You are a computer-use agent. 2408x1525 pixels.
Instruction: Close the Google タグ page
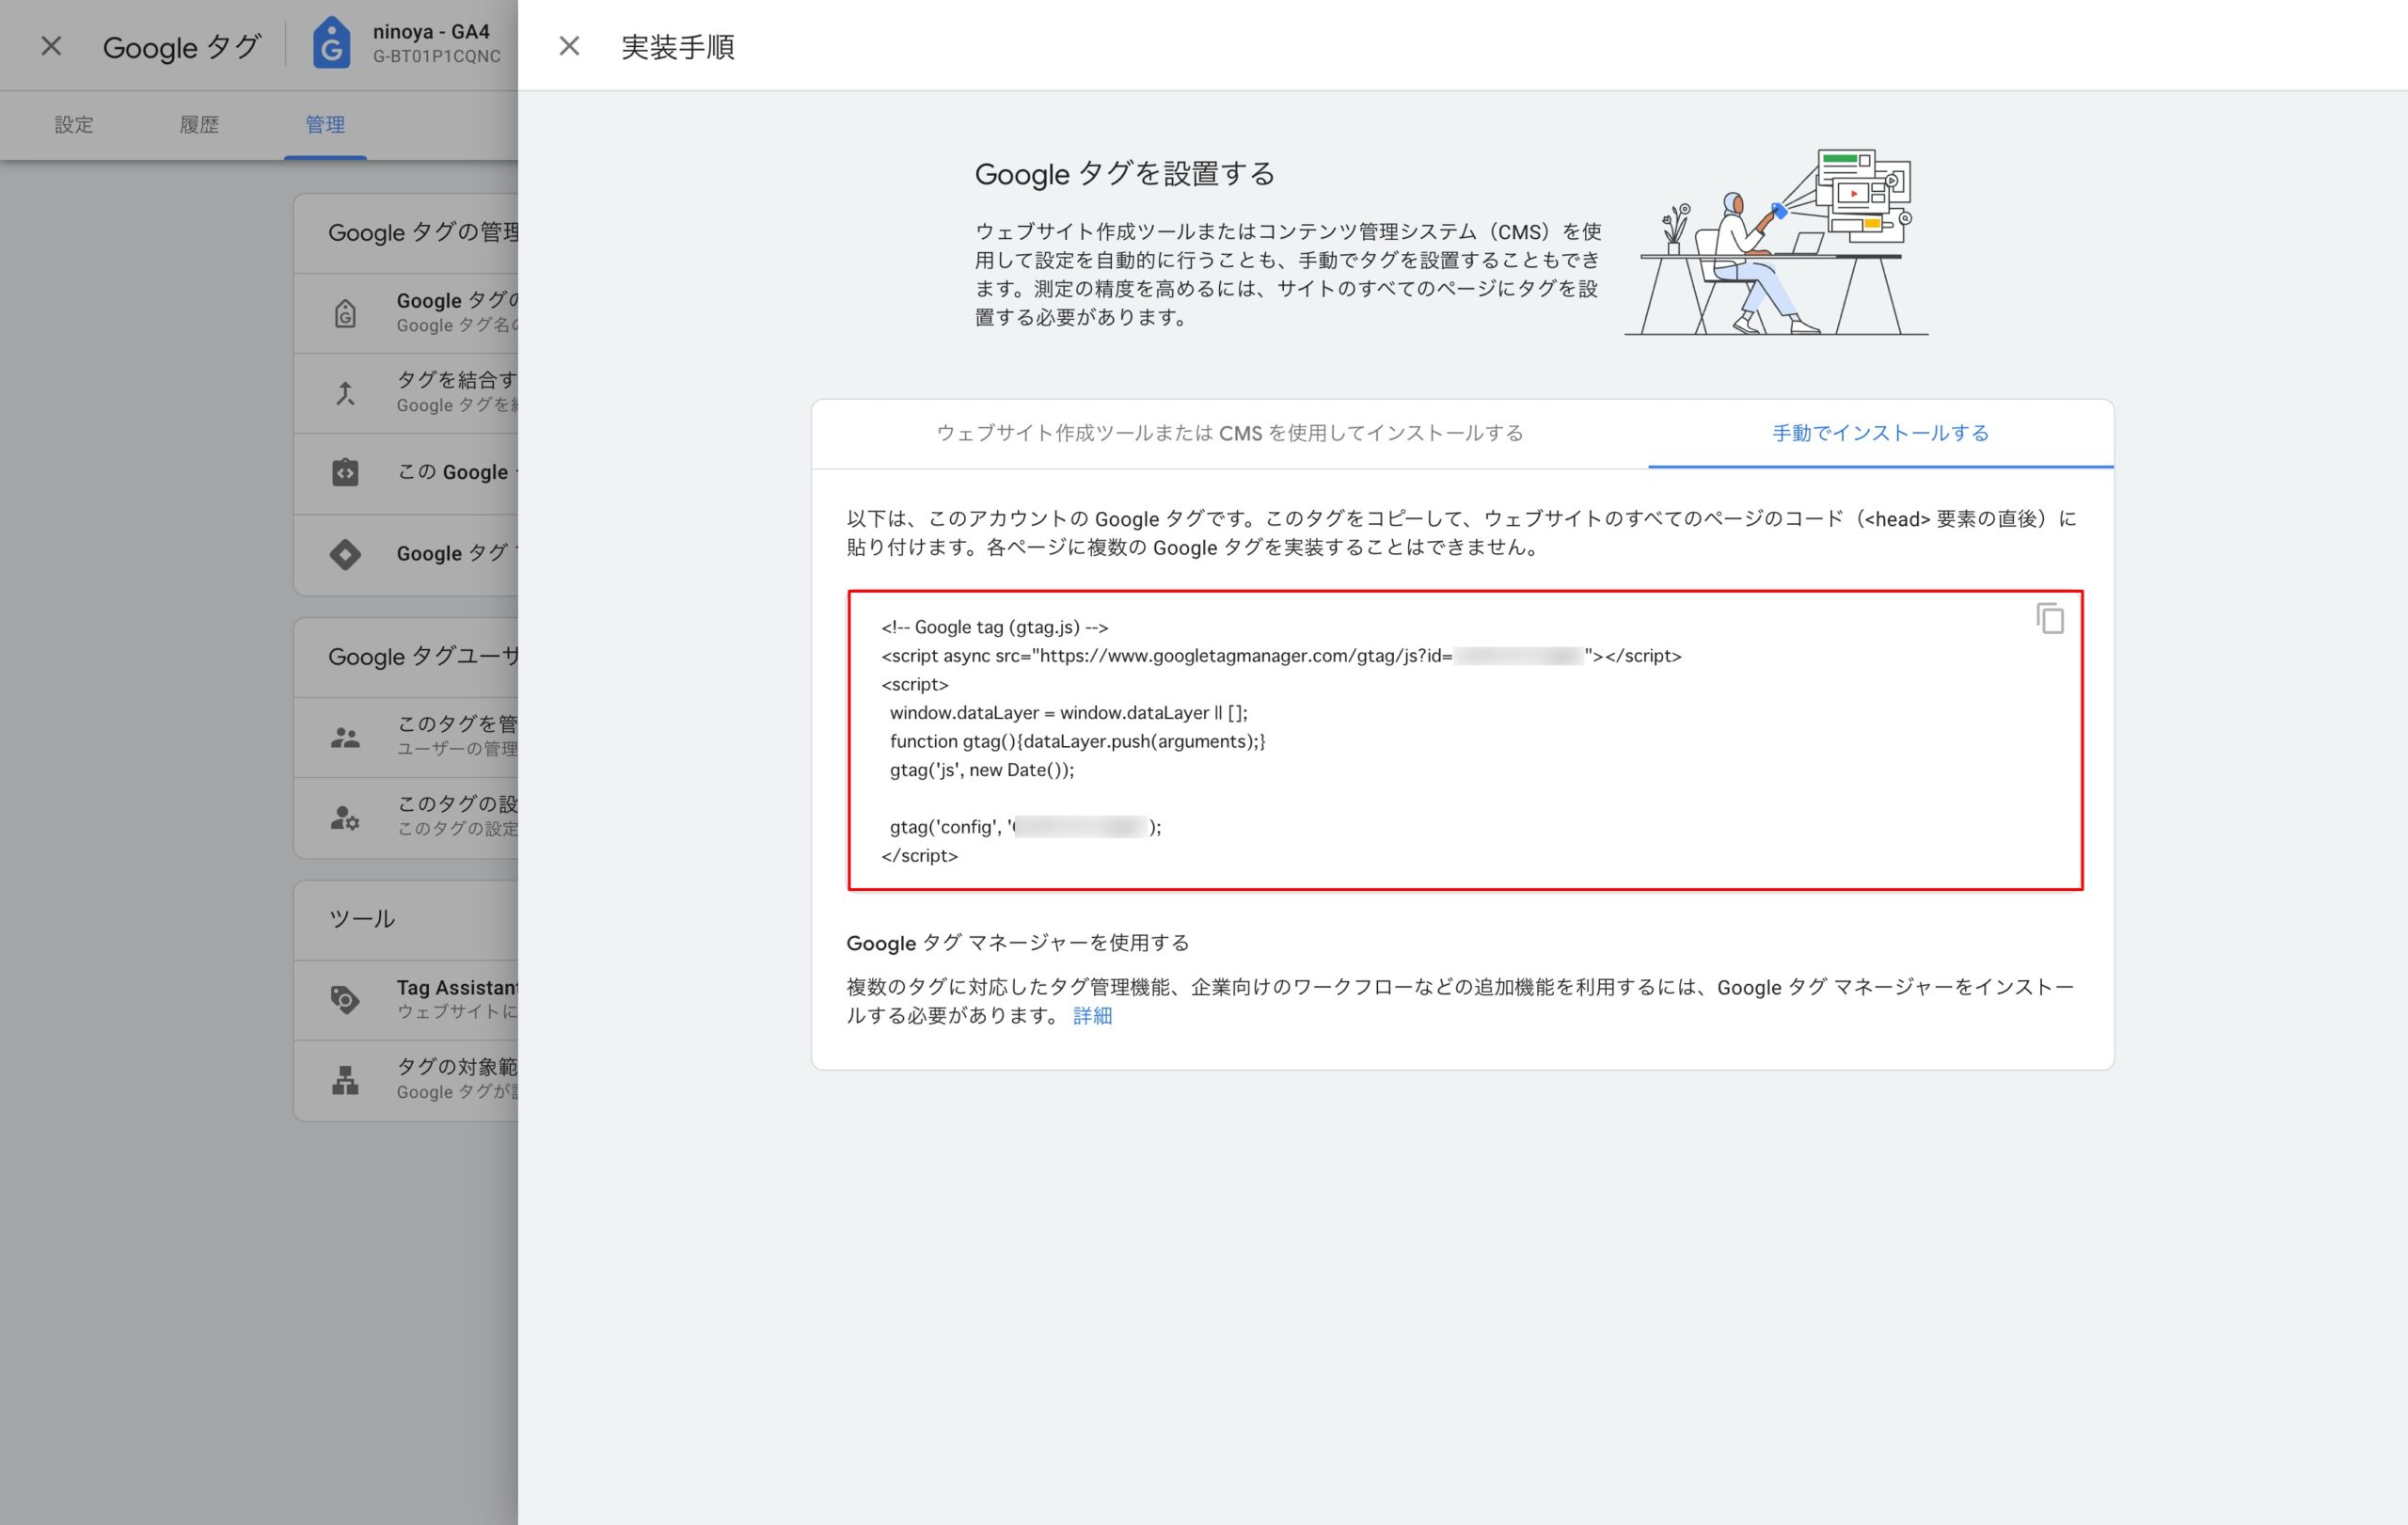[51, 46]
